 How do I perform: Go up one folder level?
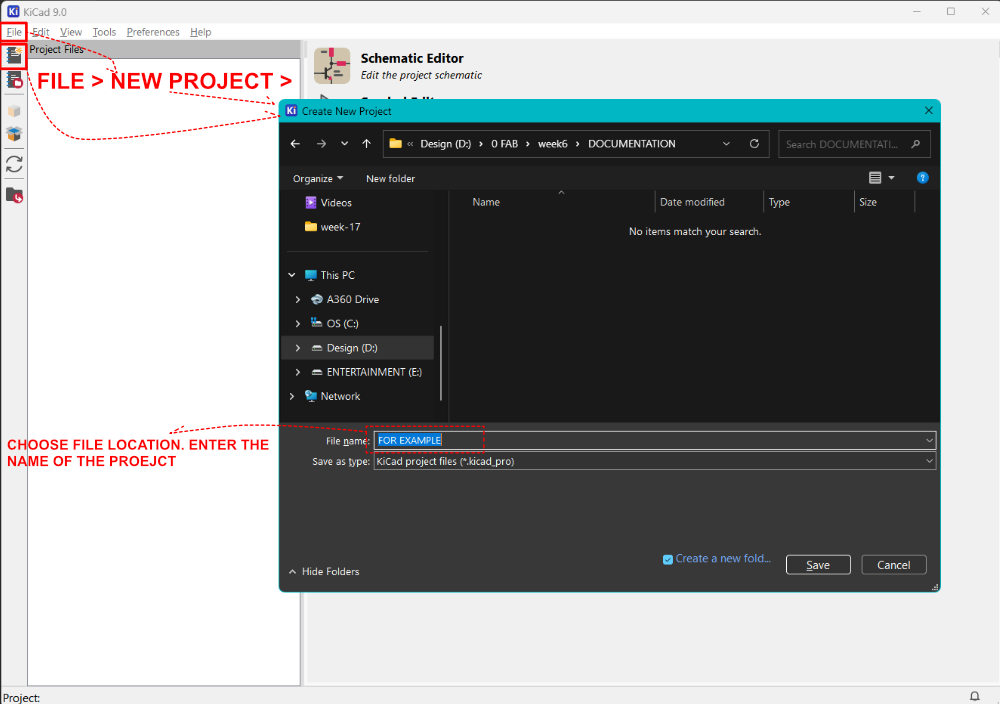point(367,144)
